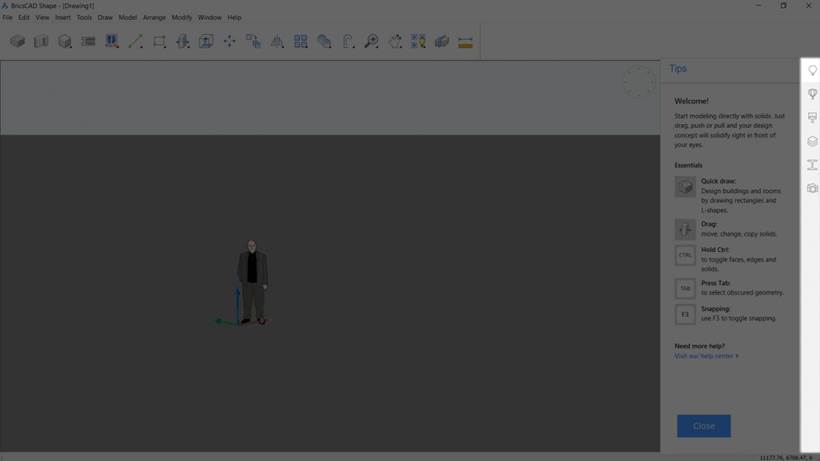Click the orbit view tool icon
The width and height of the screenshot is (820, 461).
click(395, 41)
